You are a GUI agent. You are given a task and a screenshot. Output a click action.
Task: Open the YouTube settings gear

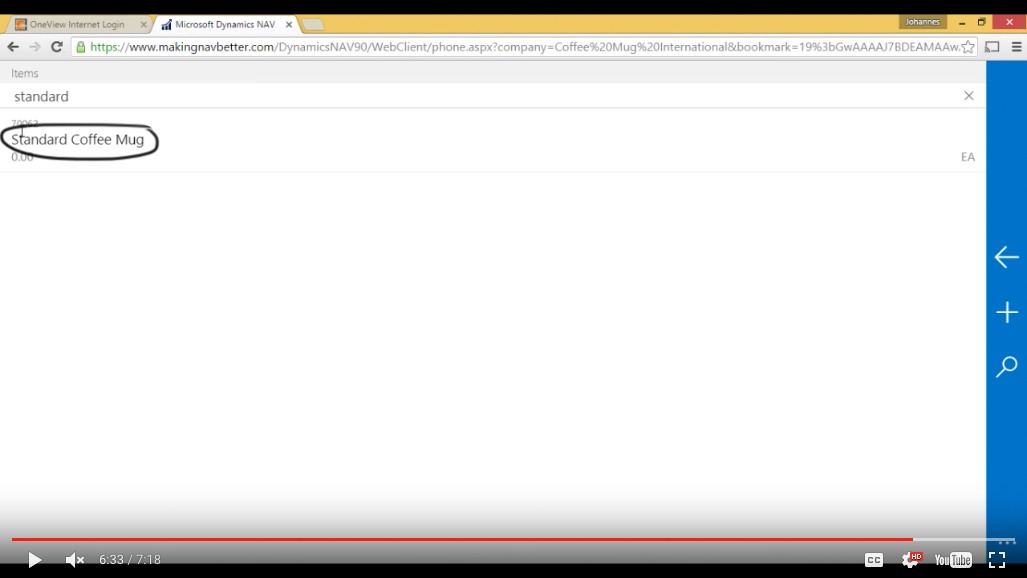(x=910, y=560)
